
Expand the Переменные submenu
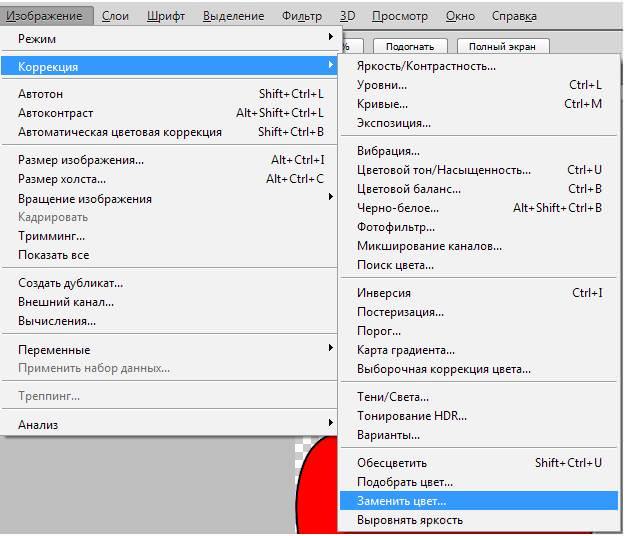[x=170, y=350]
